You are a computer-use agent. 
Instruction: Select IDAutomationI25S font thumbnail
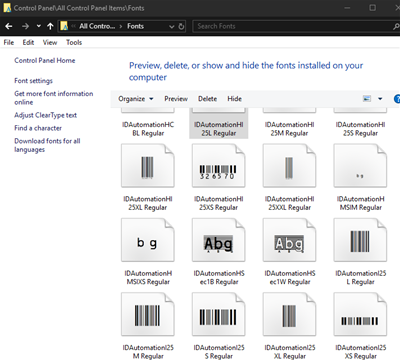pos(219,314)
